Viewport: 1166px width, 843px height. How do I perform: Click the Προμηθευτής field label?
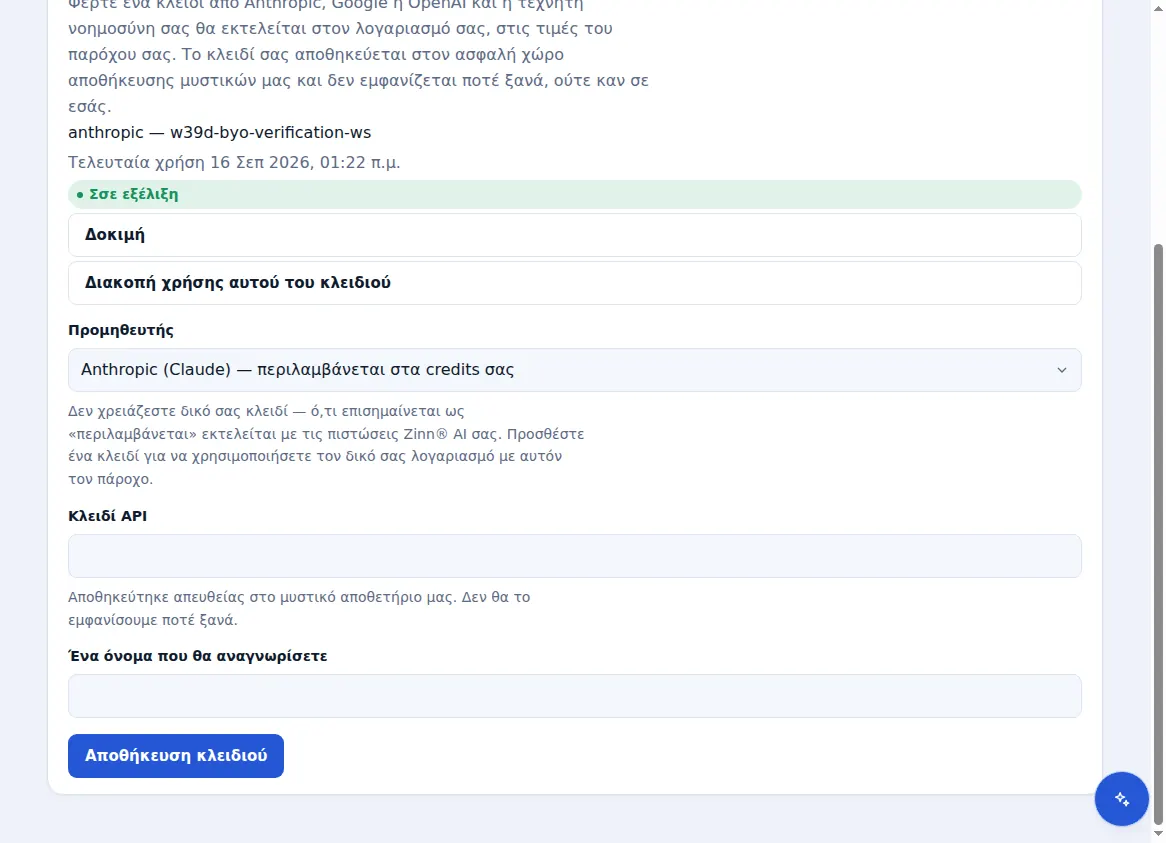click(x=120, y=330)
